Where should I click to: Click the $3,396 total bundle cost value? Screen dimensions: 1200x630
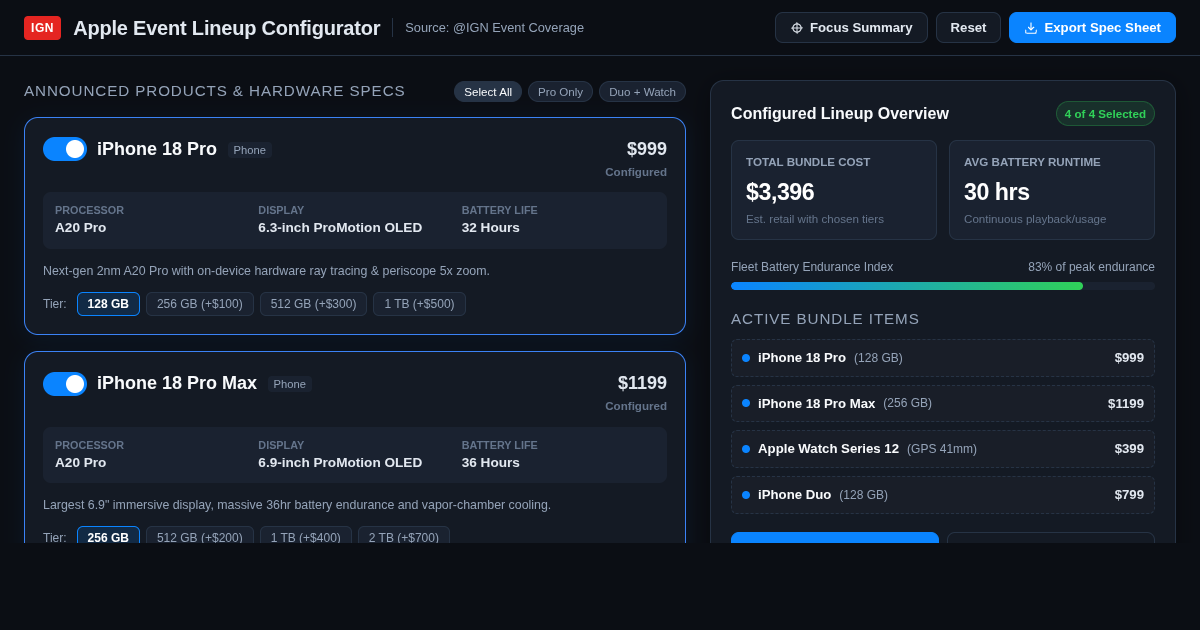click(x=780, y=192)
